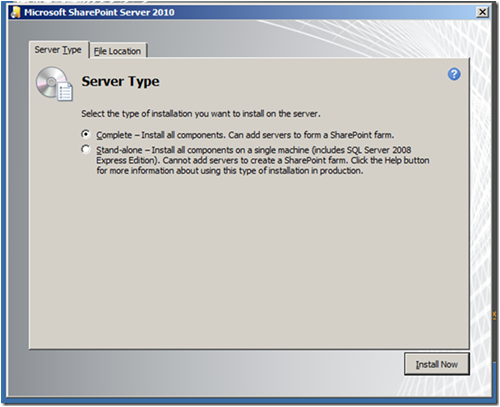Choose the Stand-alone installation radio button
500x407 pixels.
pyautogui.click(x=86, y=149)
